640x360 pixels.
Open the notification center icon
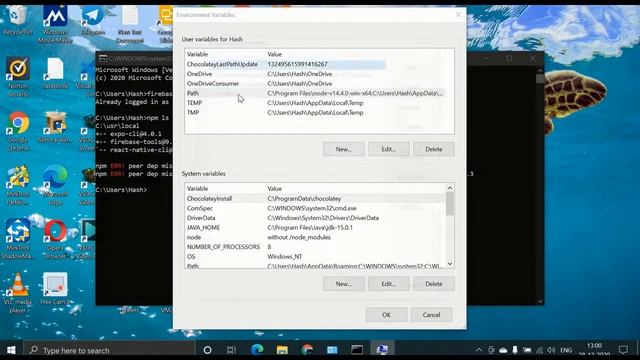click(623, 350)
